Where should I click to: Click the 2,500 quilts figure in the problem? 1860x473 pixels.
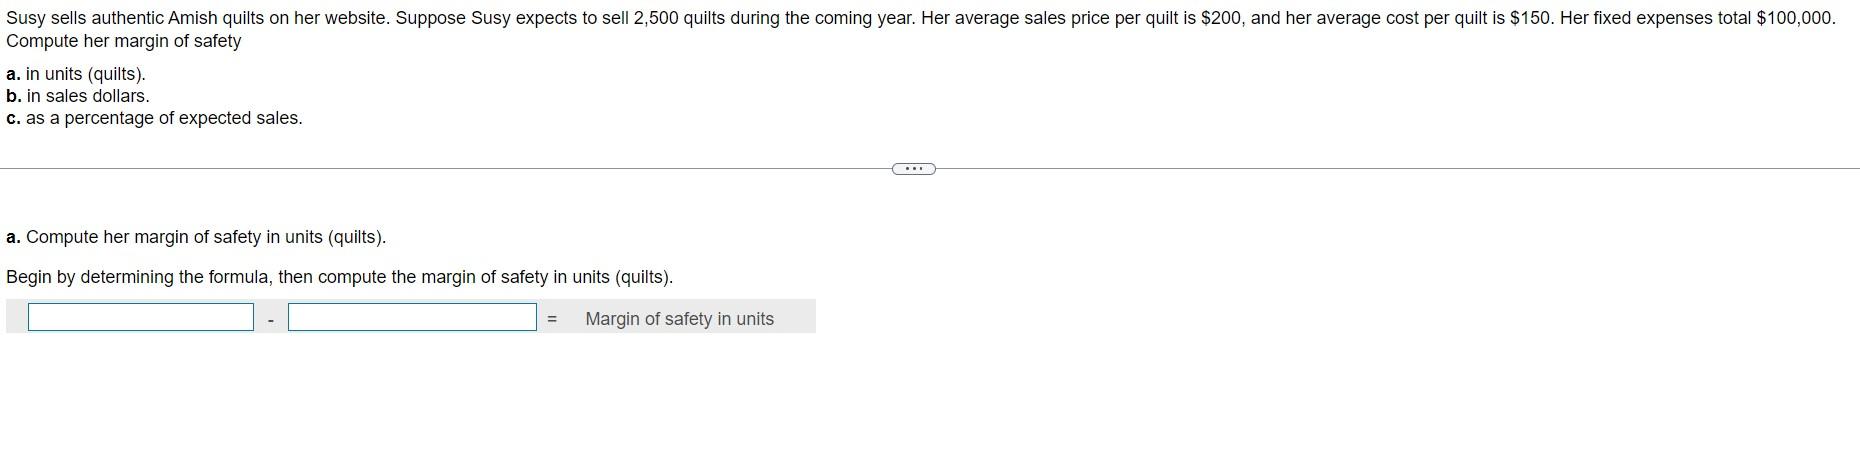point(658,18)
